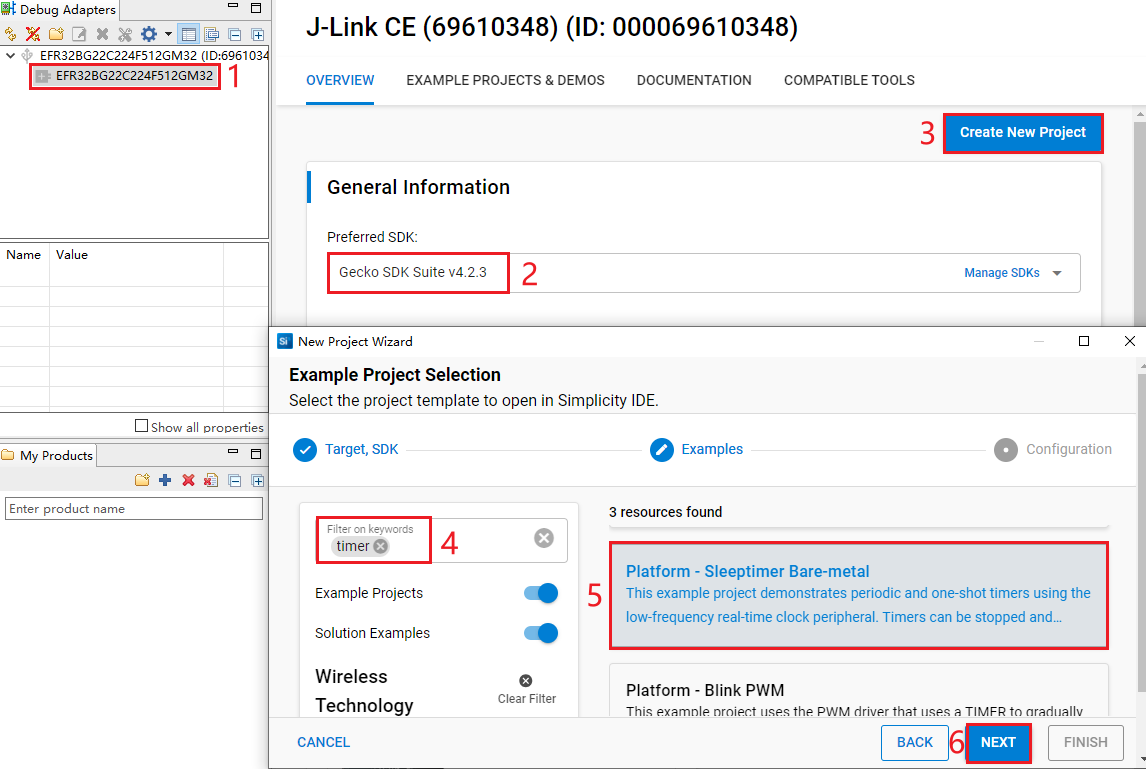Click the red X delete icon in My Products
1146x769 pixels.
point(188,481)
